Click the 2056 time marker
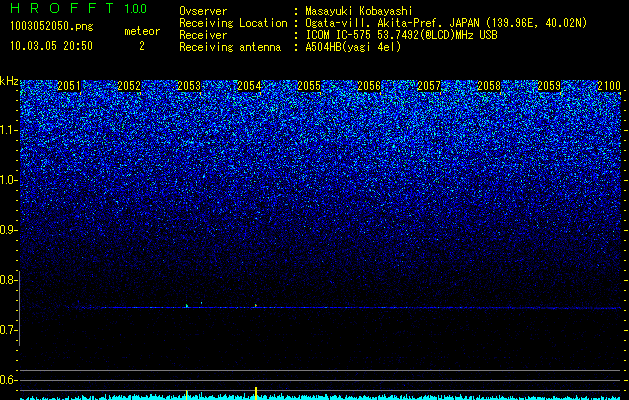 pos(369,86)
